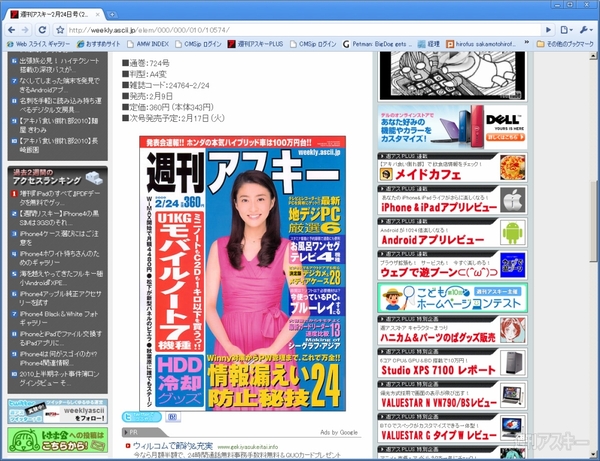Open ranking item iPhone4は何がスゴイのか?
Image resolution: width=600 pixels, height=461 pixels.
click(58, 358)
